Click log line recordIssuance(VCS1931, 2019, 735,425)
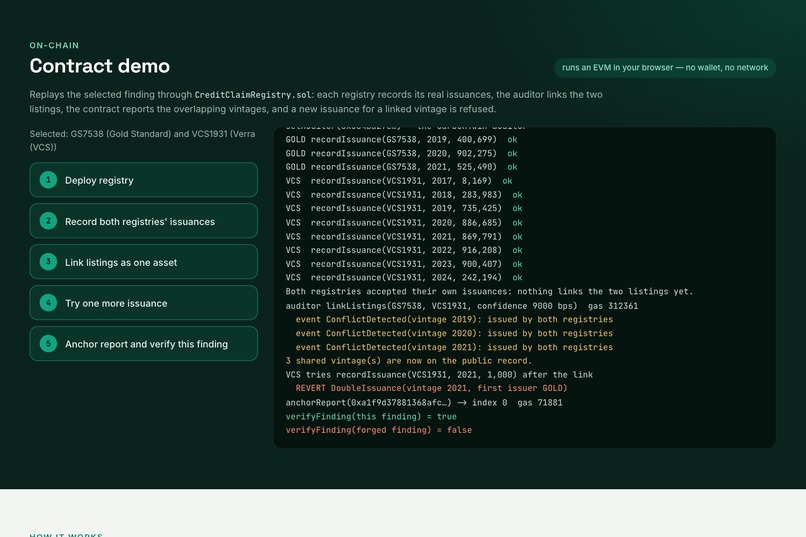The height and width of the screenshot is (537, 806). click(x=404, y=208)
